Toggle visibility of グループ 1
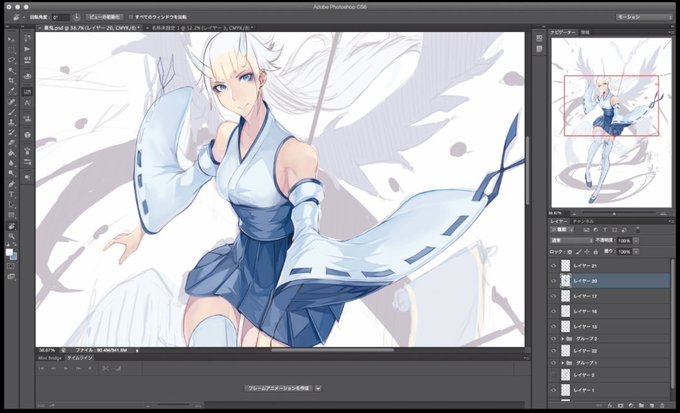The width and height of the screenshot is (680, 413). point(553,363)
